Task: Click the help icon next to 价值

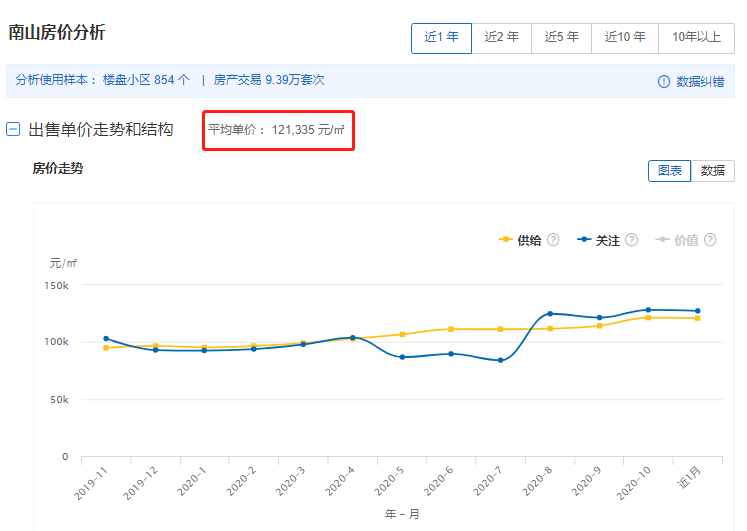Action: coord(710,240)
